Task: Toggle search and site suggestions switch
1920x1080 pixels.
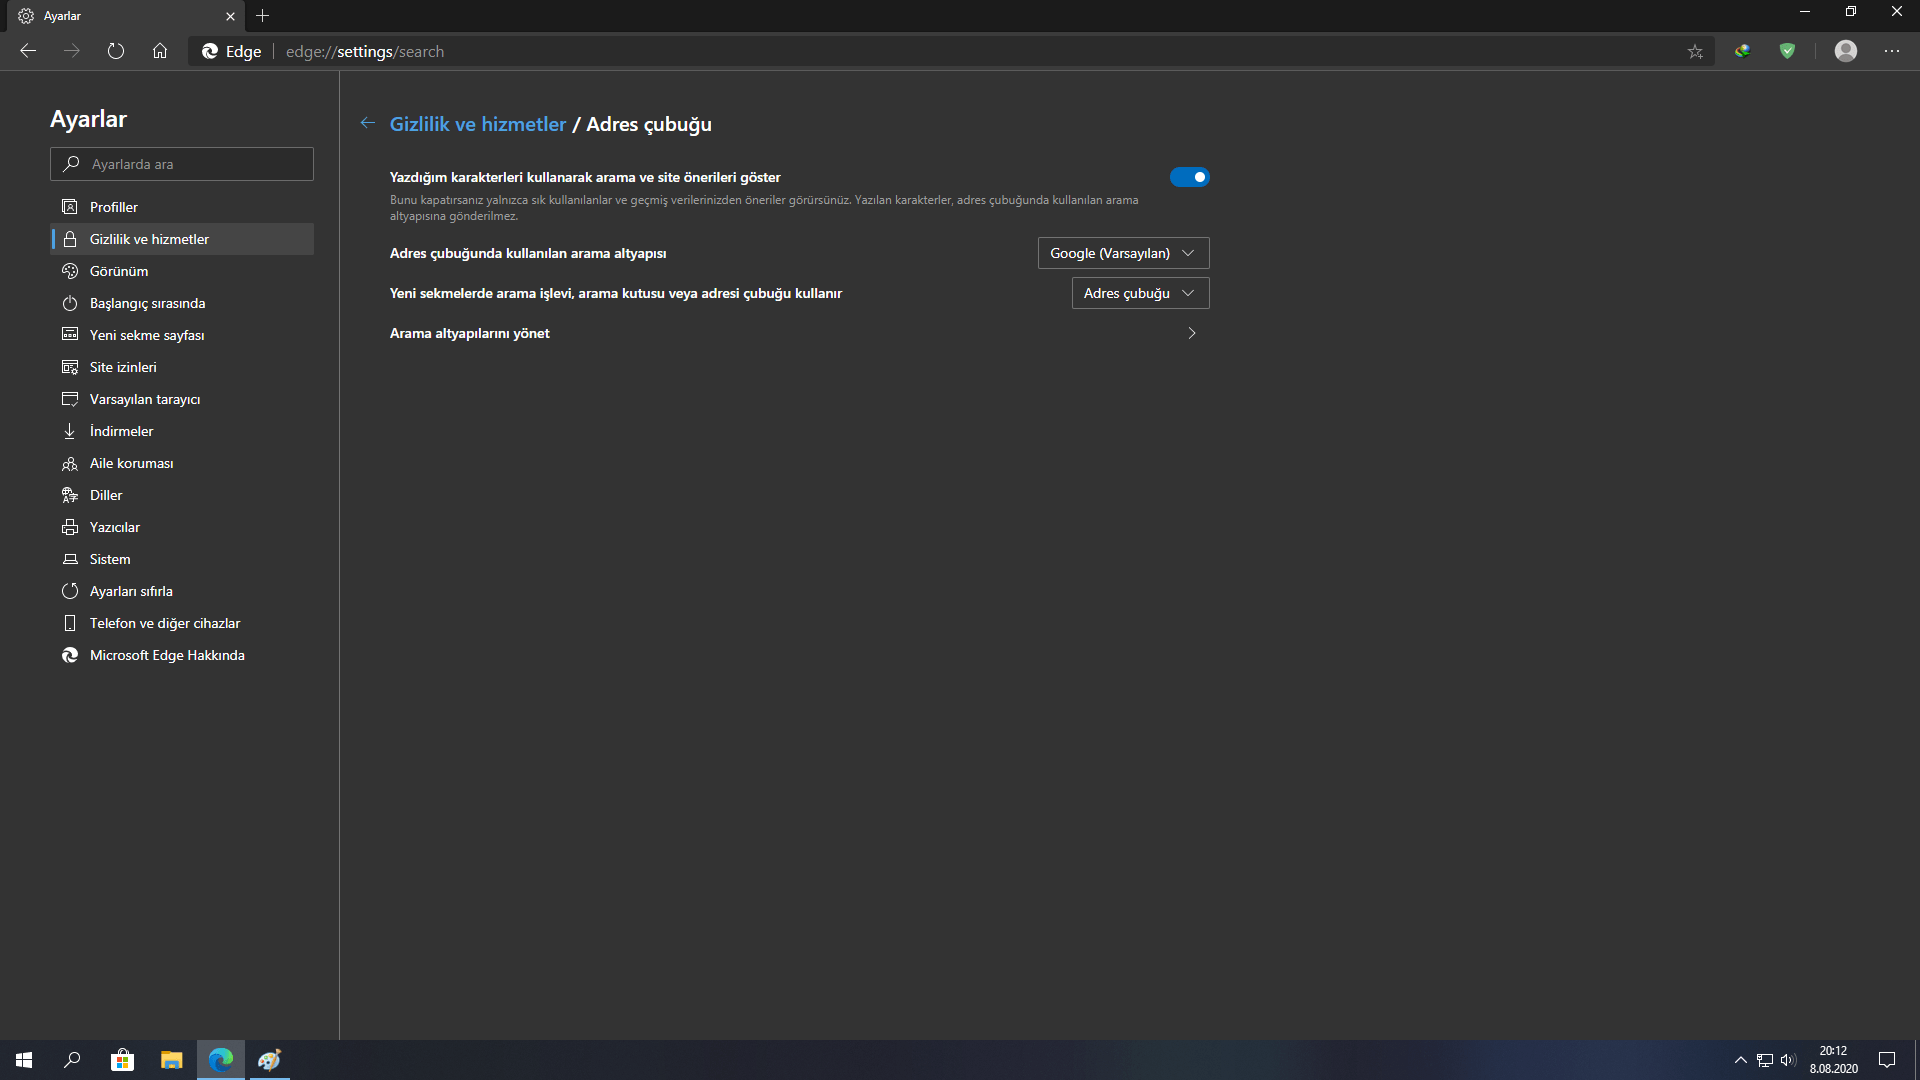Action: (x=1189, y=177)
